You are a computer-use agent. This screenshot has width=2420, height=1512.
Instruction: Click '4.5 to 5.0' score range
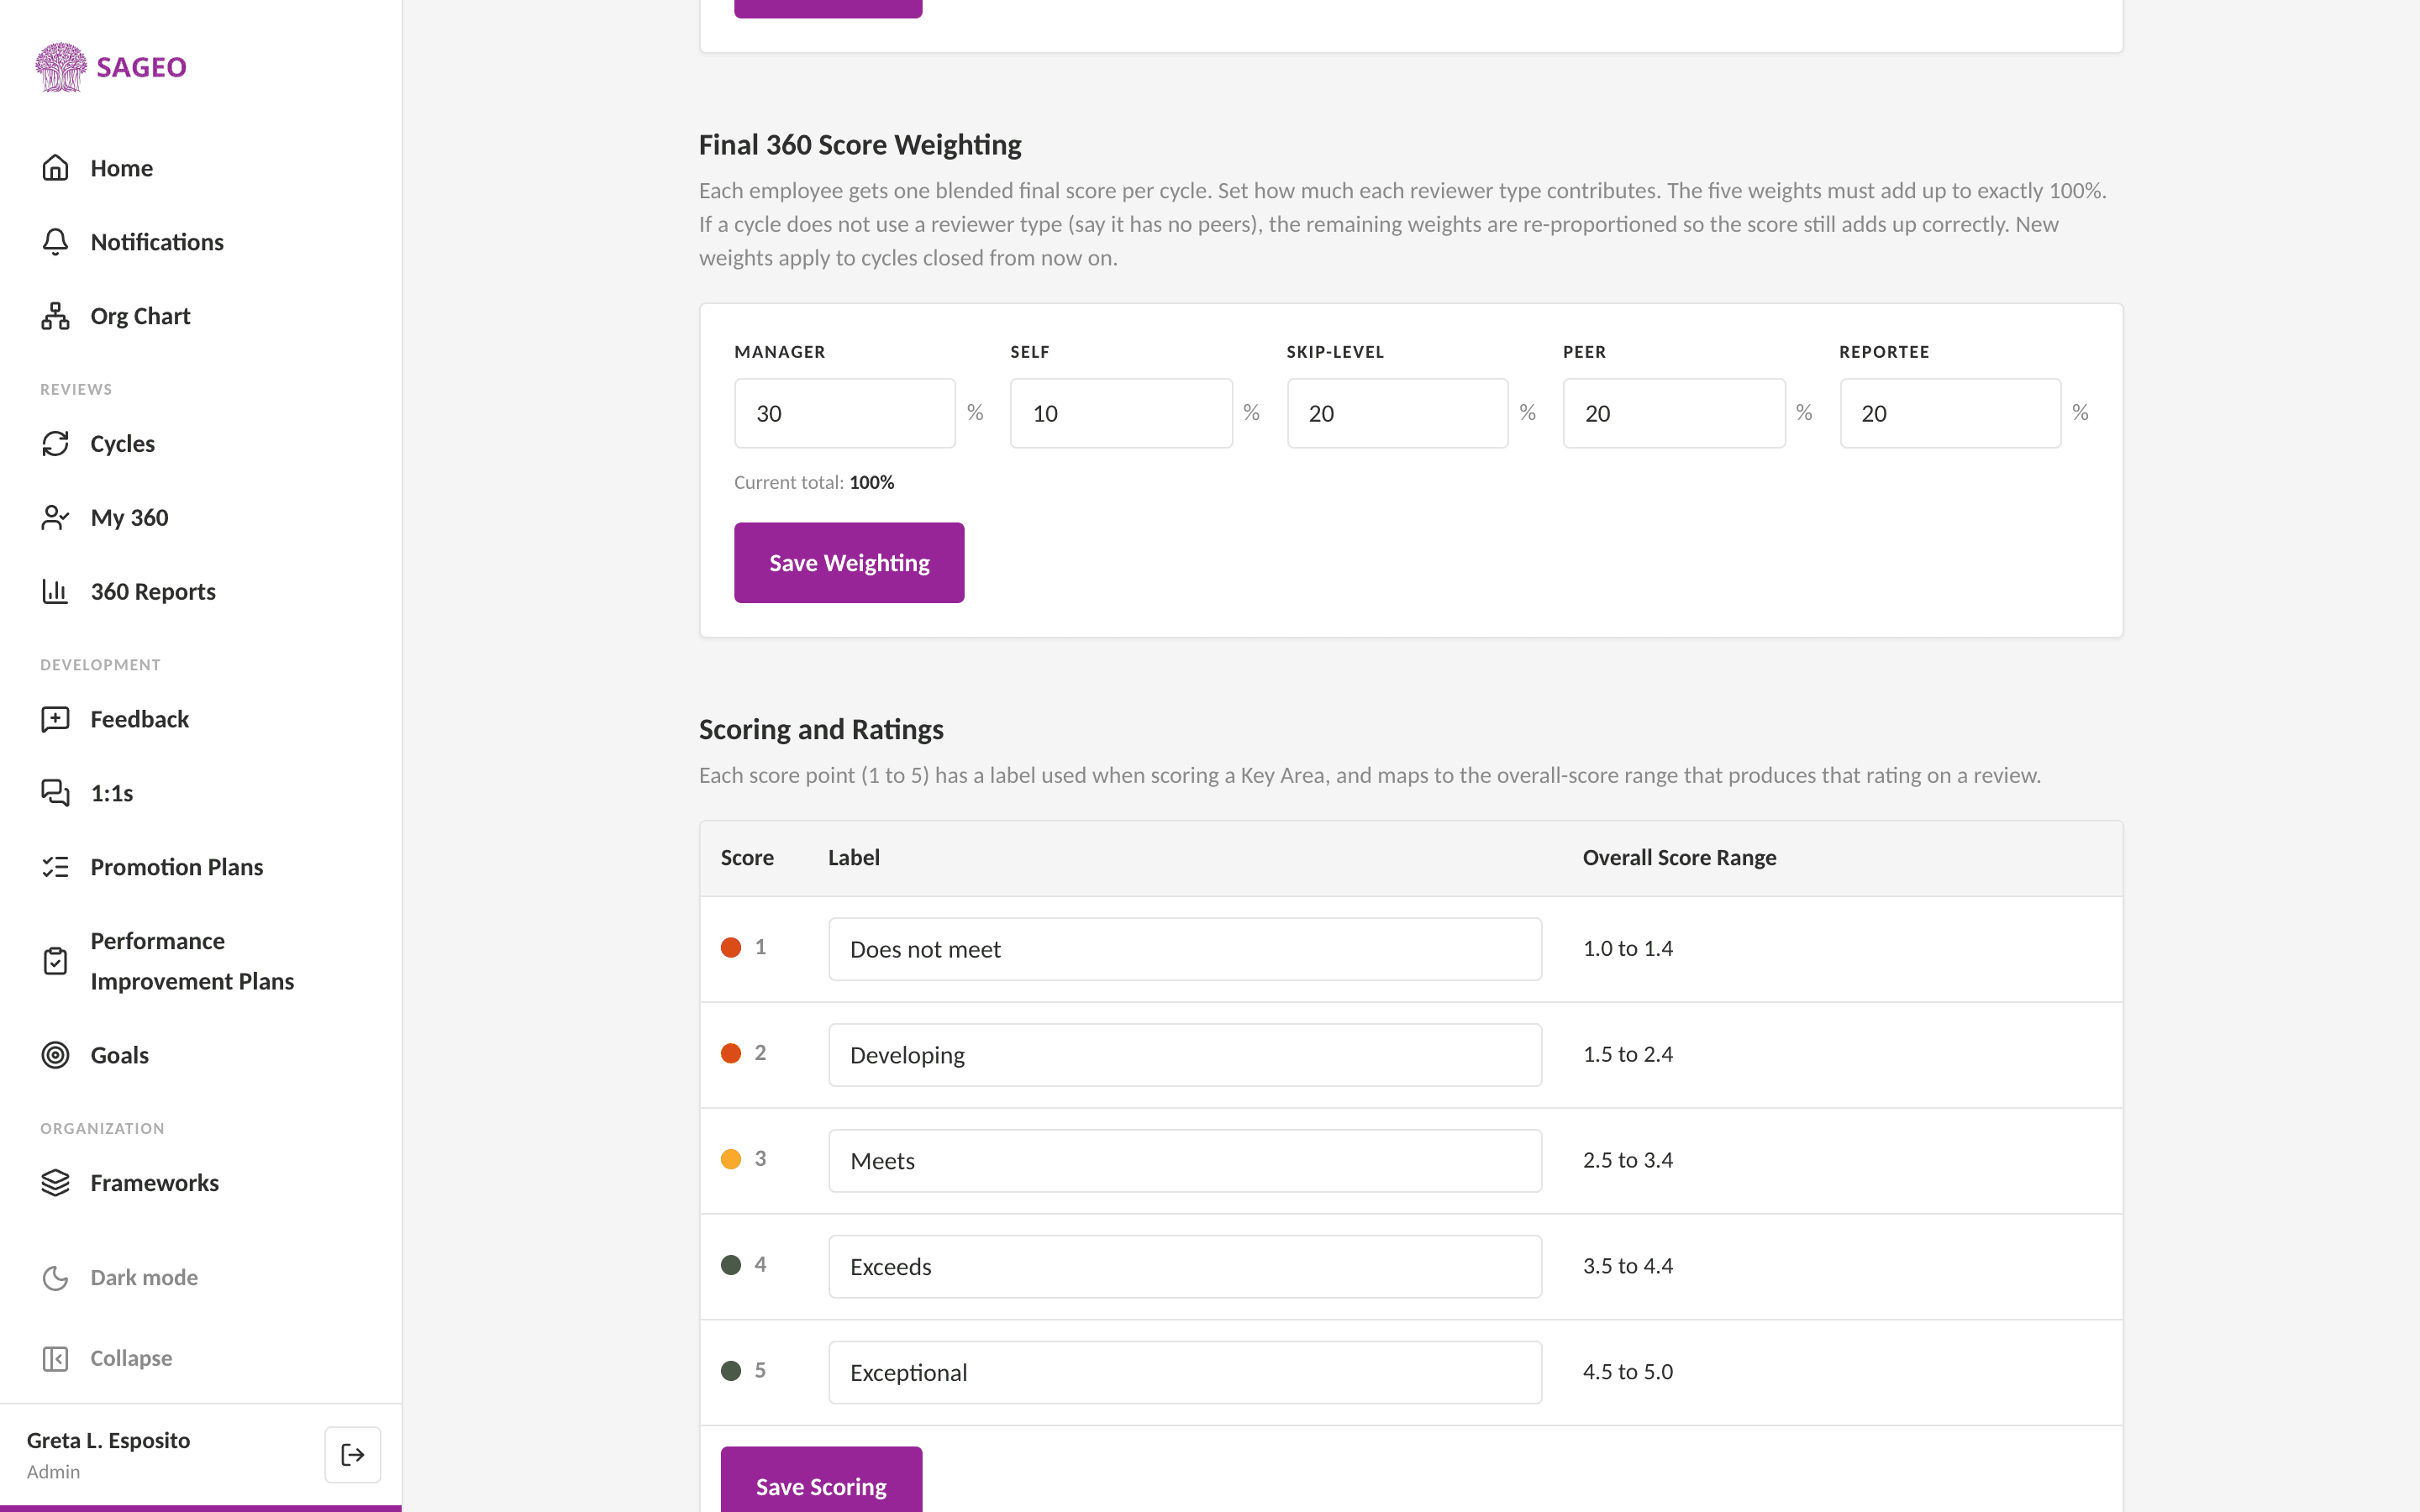[x=1628, y=1372]
